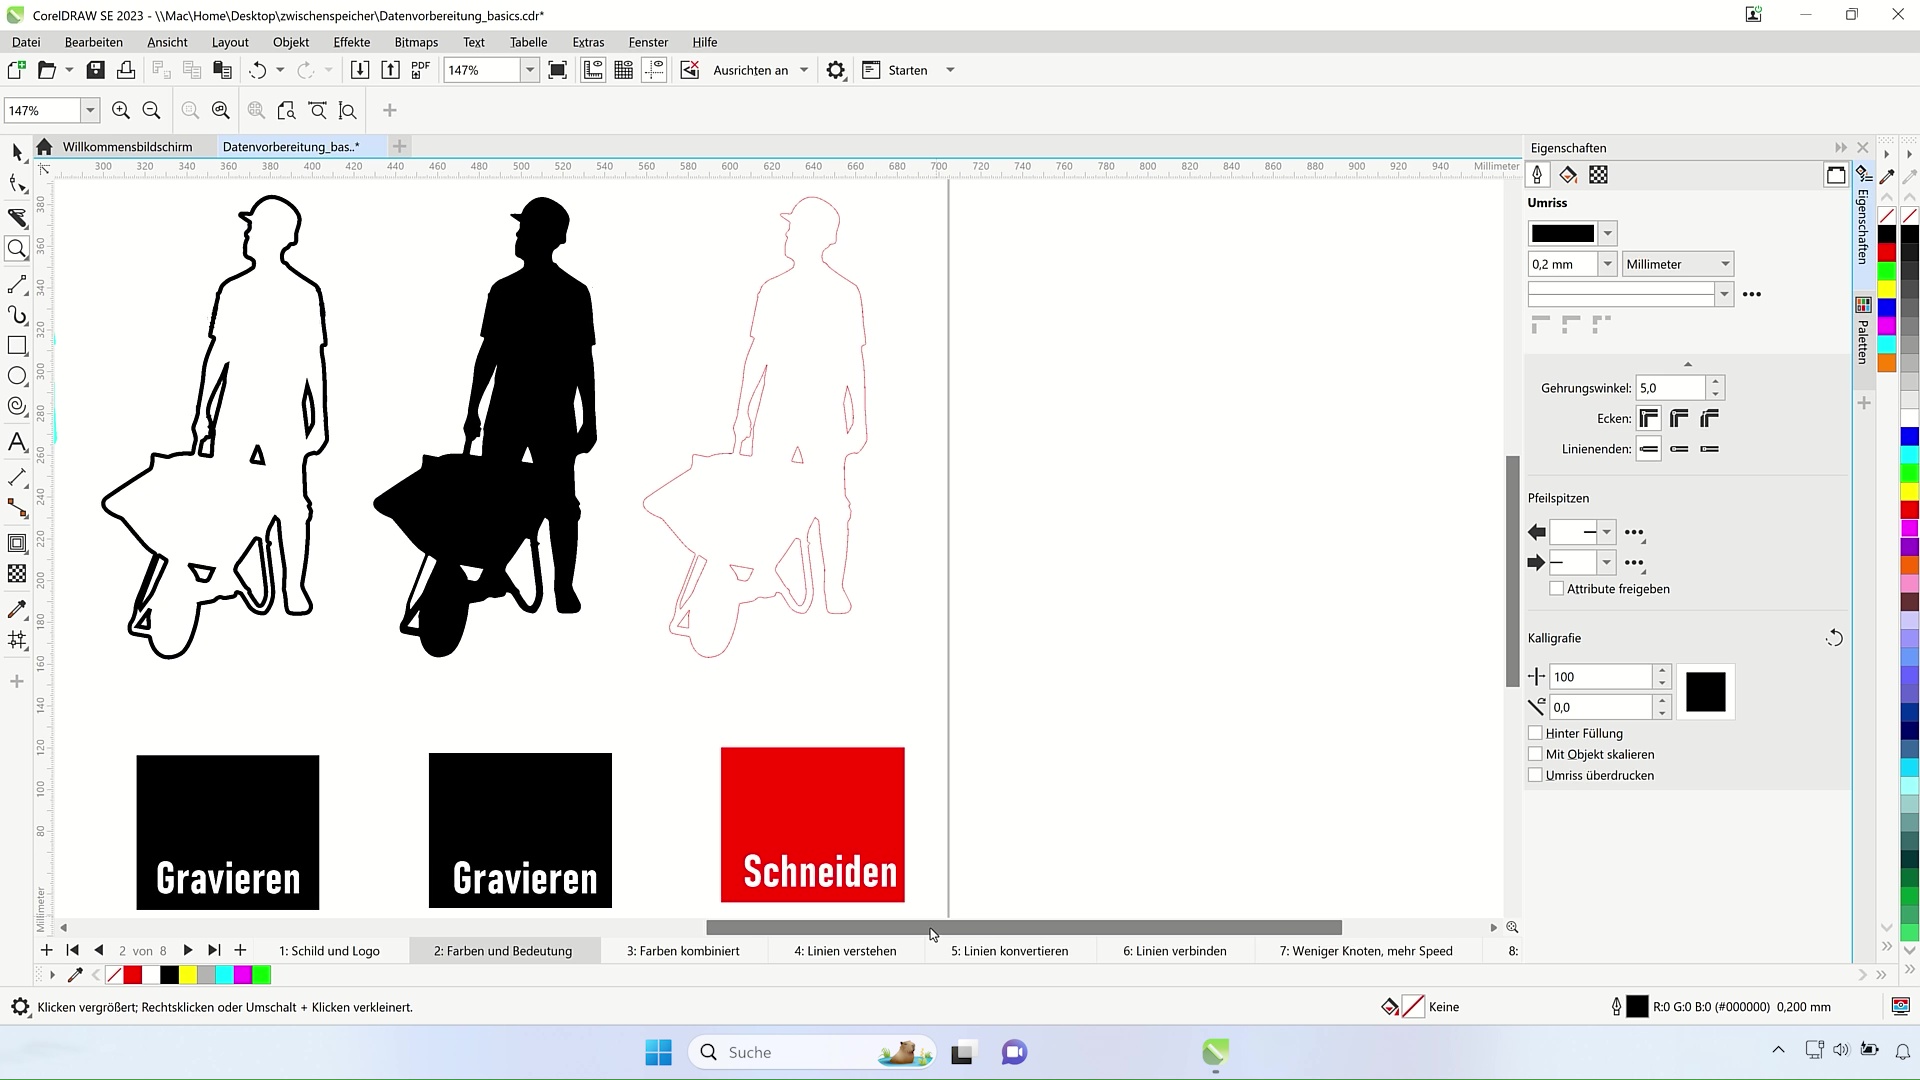Toggle the 'Hinter Füllung' checkbox
Image resolution: width=1920 pixels, height=1080 pixels.
pyautogui.click(x=1534, y=732)
